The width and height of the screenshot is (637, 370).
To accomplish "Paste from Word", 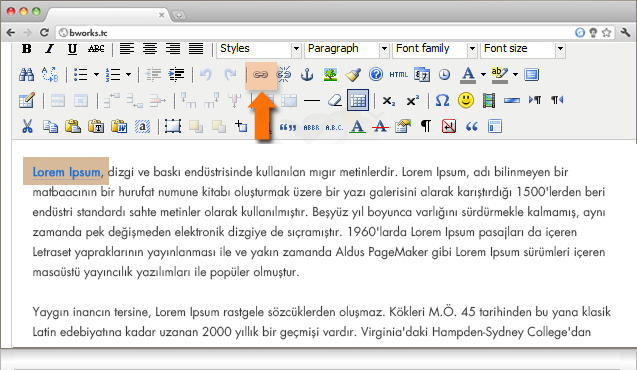I will pyautogui.click(x=119, y=126).
